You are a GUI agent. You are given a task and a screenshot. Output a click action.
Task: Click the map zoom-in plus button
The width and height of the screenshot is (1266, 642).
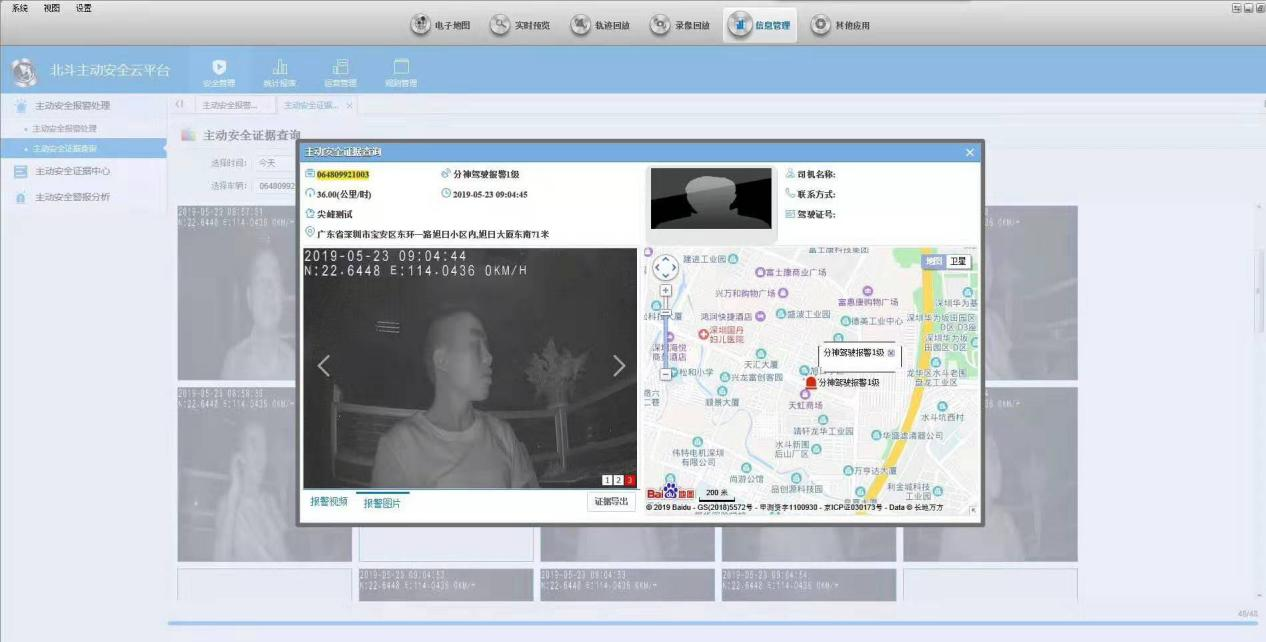tap(666, 291)
